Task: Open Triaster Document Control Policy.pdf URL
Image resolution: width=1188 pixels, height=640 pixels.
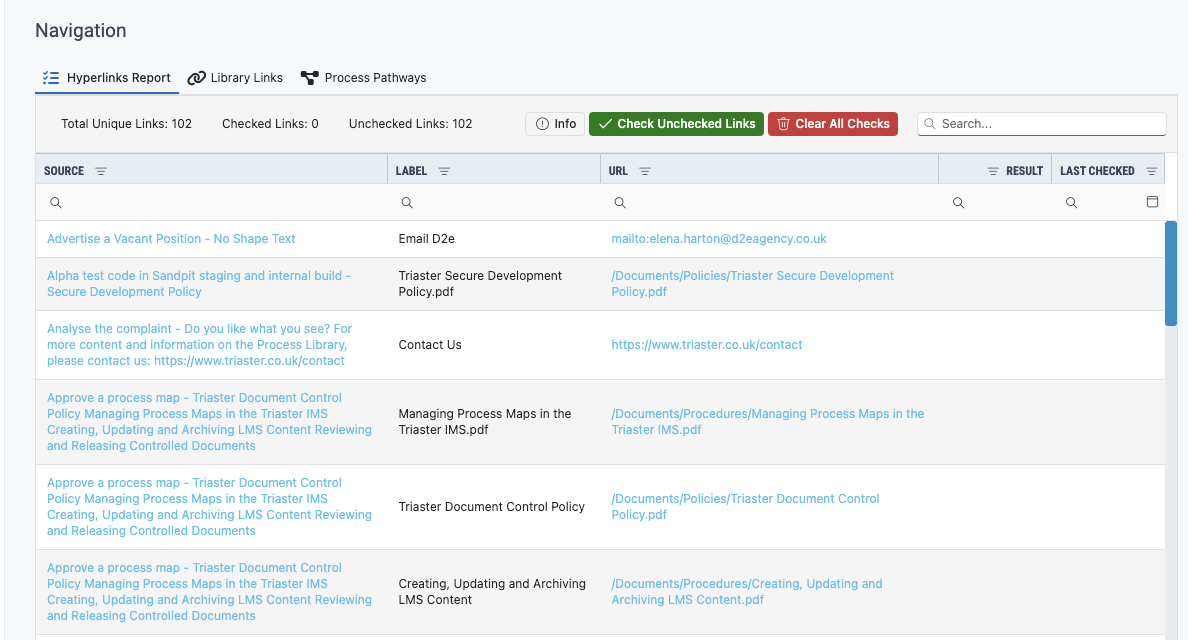Action: (746, 507)
